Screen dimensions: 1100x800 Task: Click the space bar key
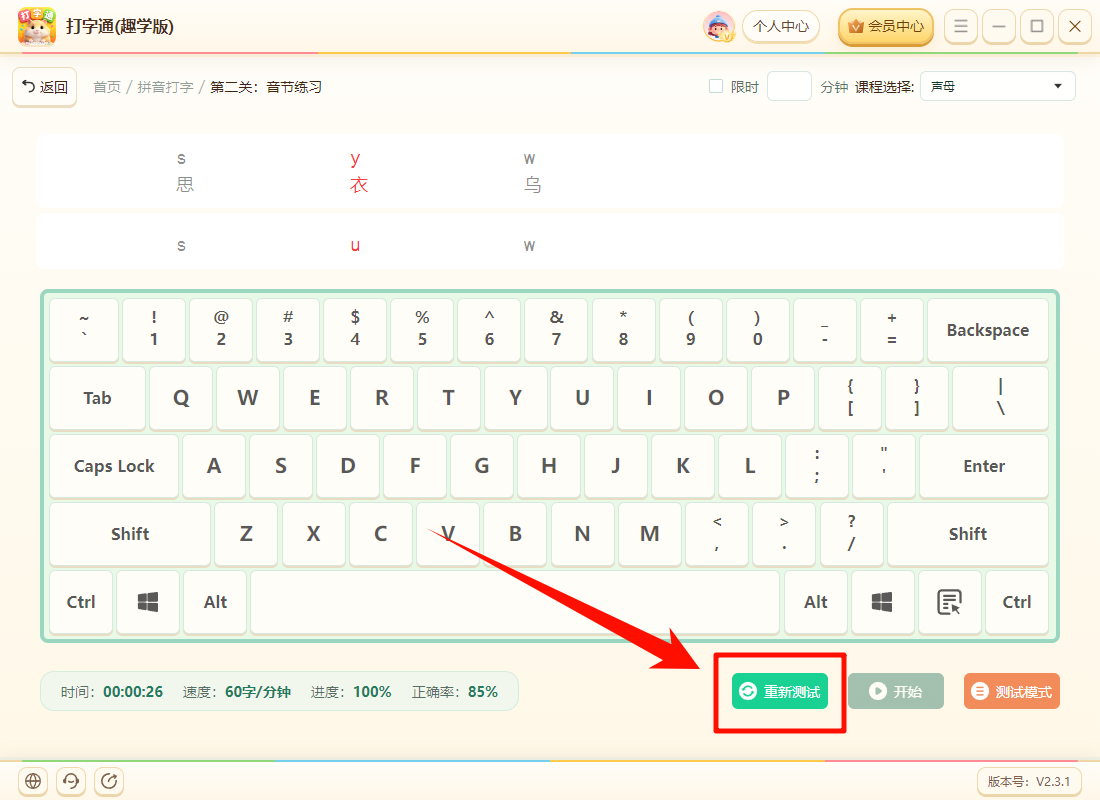click(515, 602)
